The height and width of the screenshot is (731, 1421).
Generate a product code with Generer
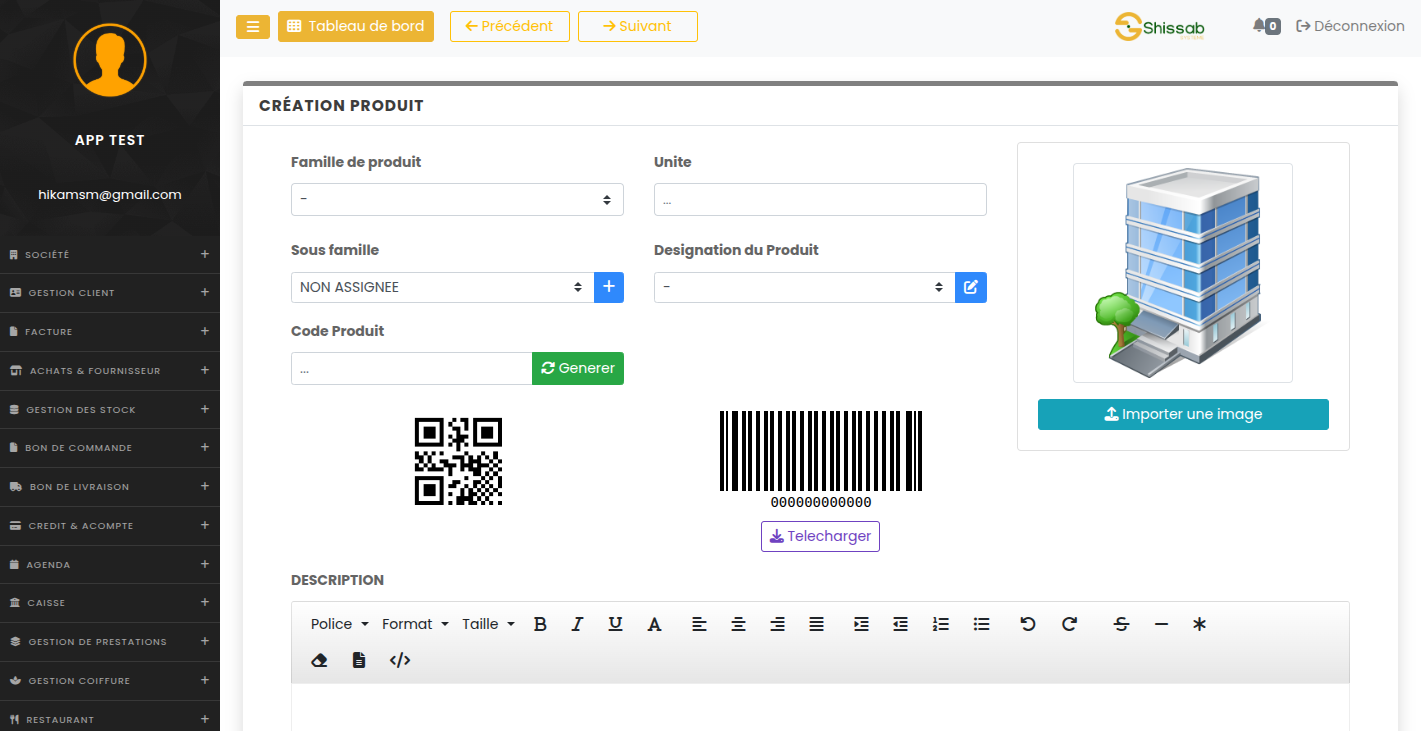[x=578, y=368]
